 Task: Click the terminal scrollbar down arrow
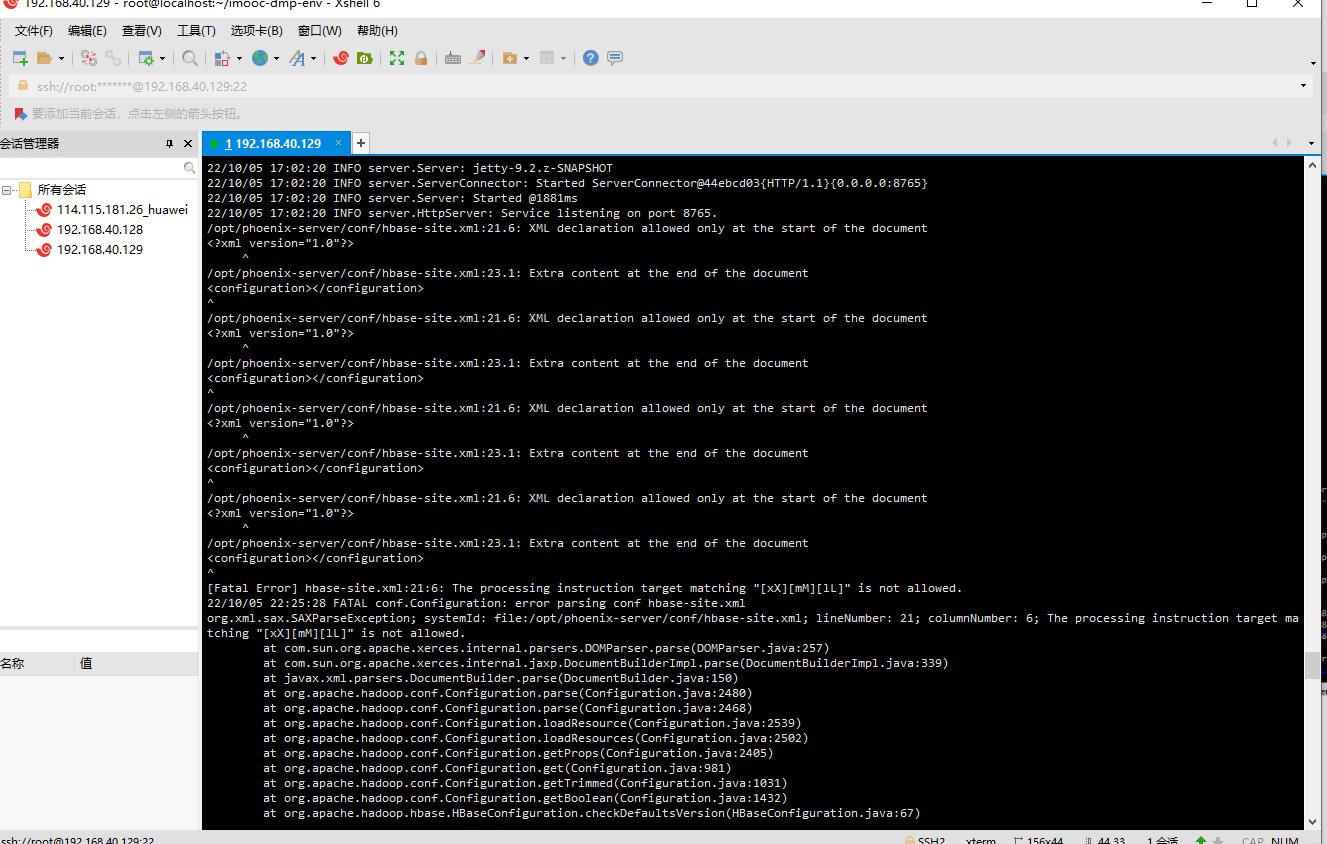(x=1312, y=820)
